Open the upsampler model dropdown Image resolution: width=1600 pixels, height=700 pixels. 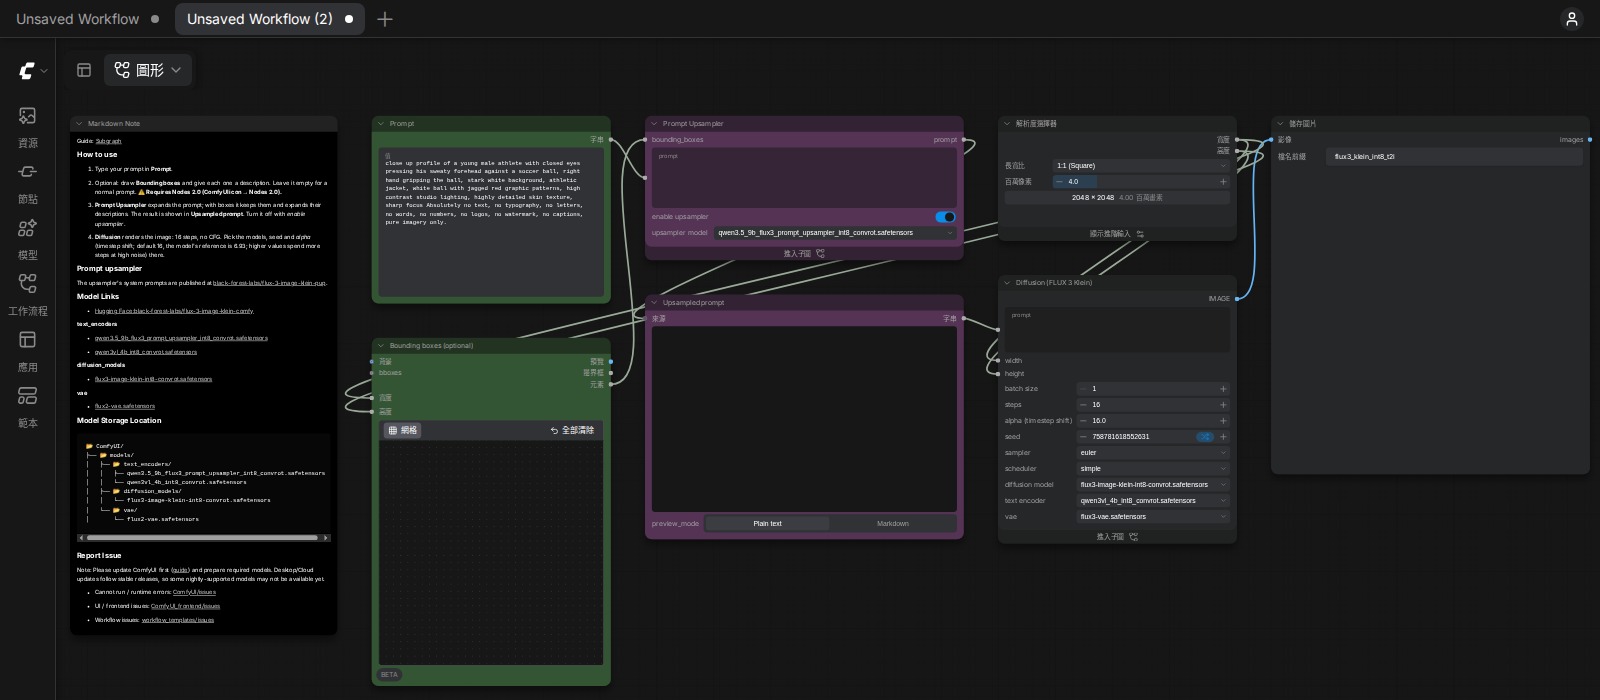point(835,233)
